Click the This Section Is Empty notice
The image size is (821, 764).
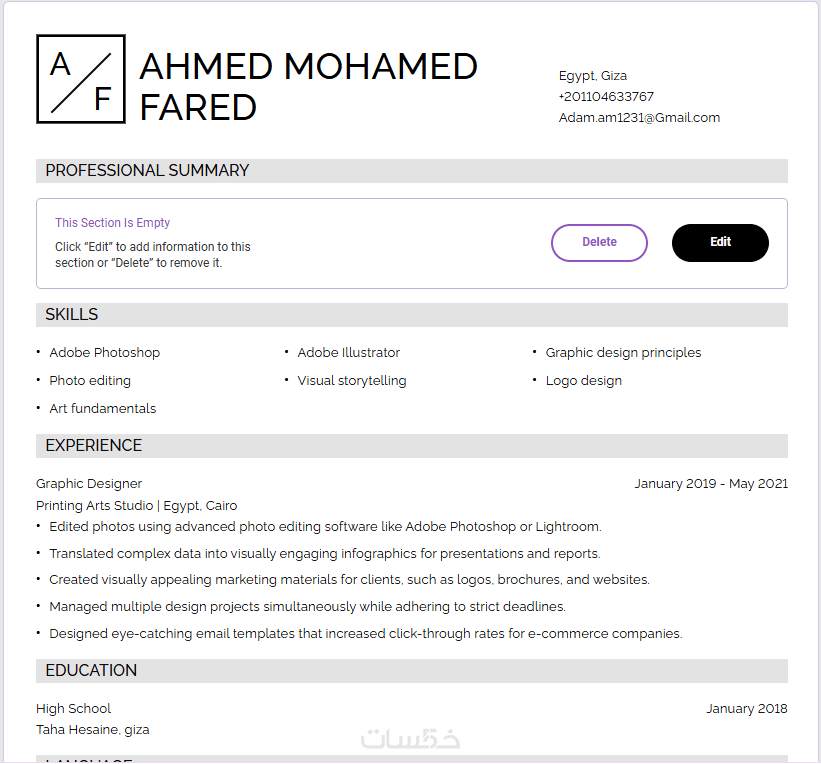113,223
